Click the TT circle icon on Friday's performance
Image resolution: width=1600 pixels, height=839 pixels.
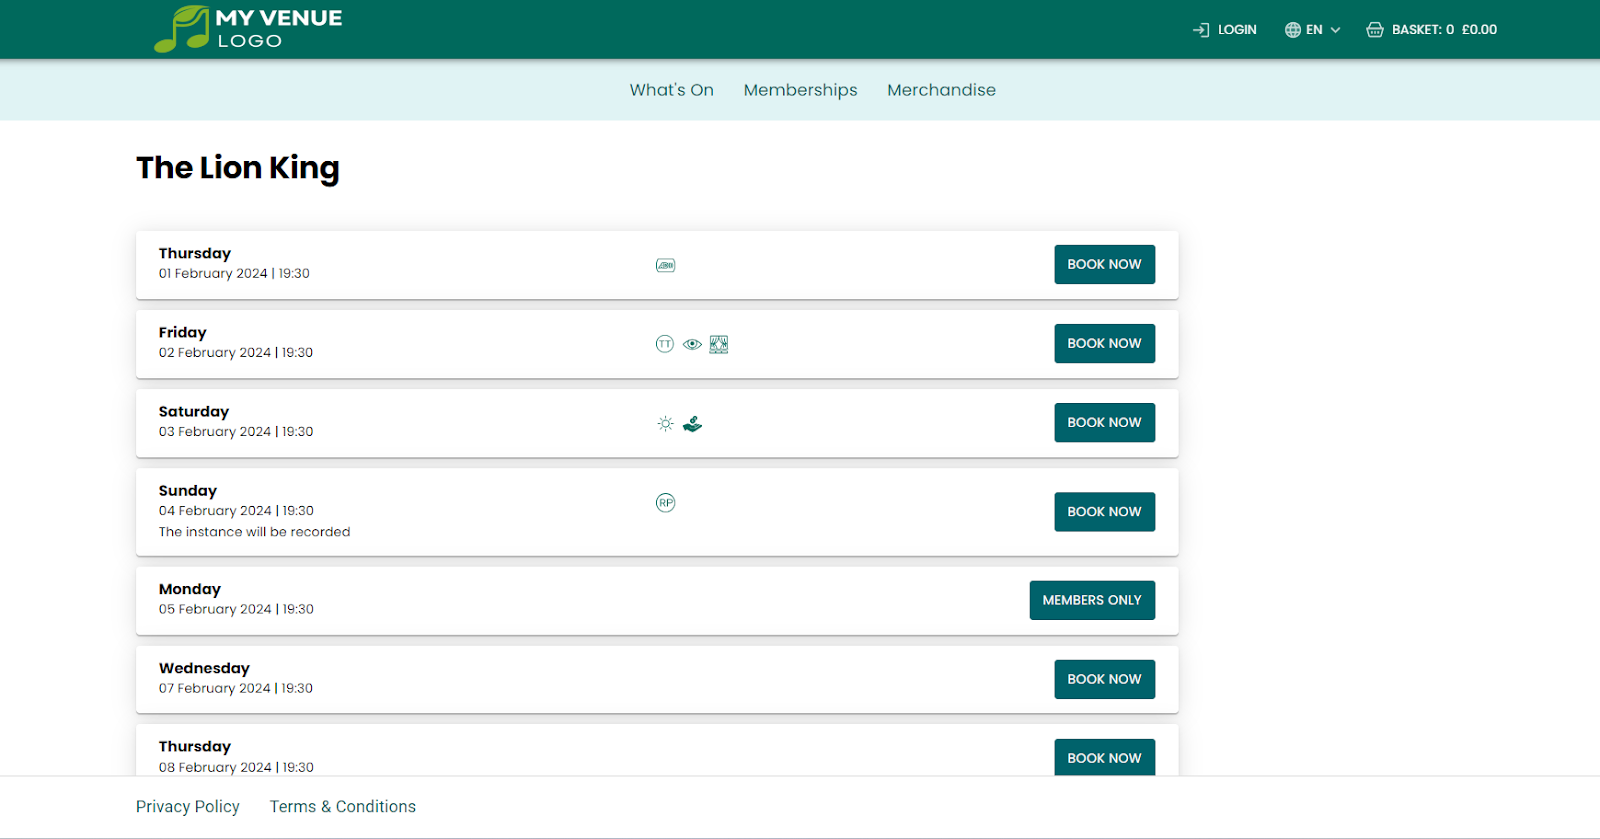(x=665, y=344)
